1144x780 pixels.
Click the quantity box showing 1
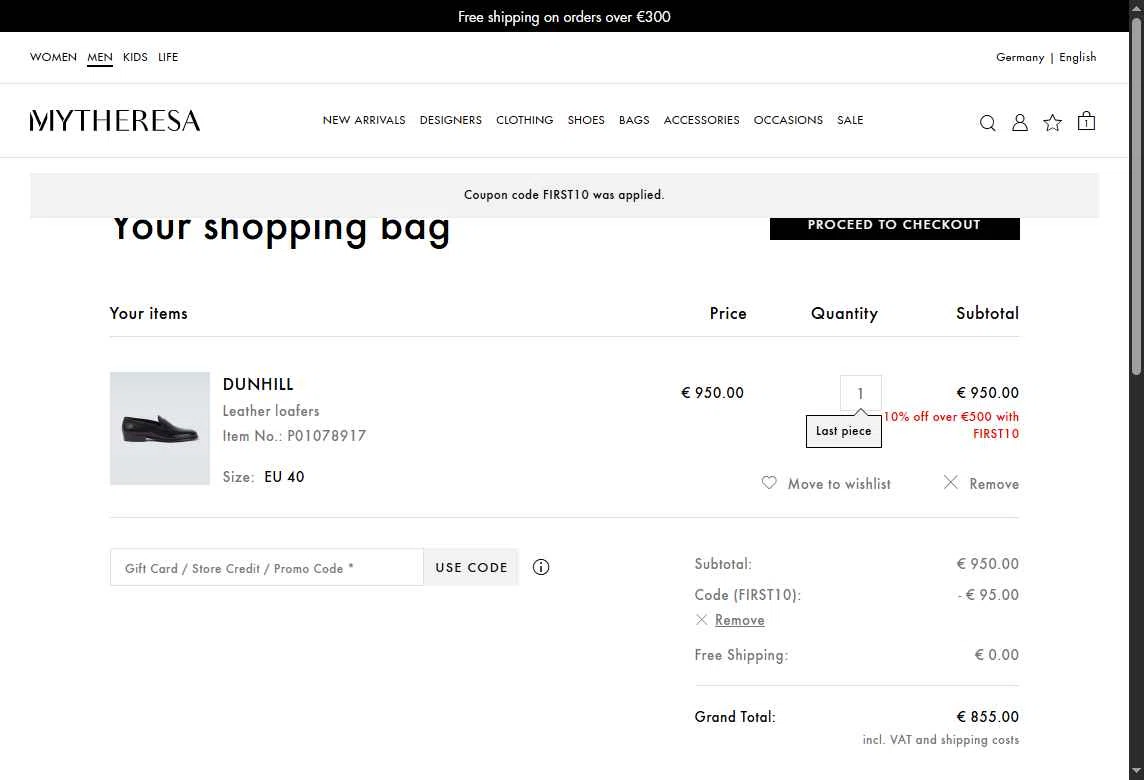(x=860, y=393)
